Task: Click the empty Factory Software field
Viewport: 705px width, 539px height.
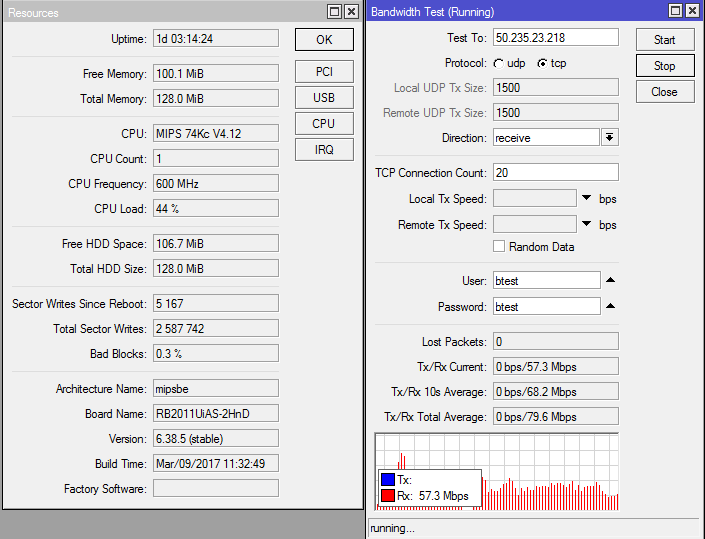Action: (216, 489)
